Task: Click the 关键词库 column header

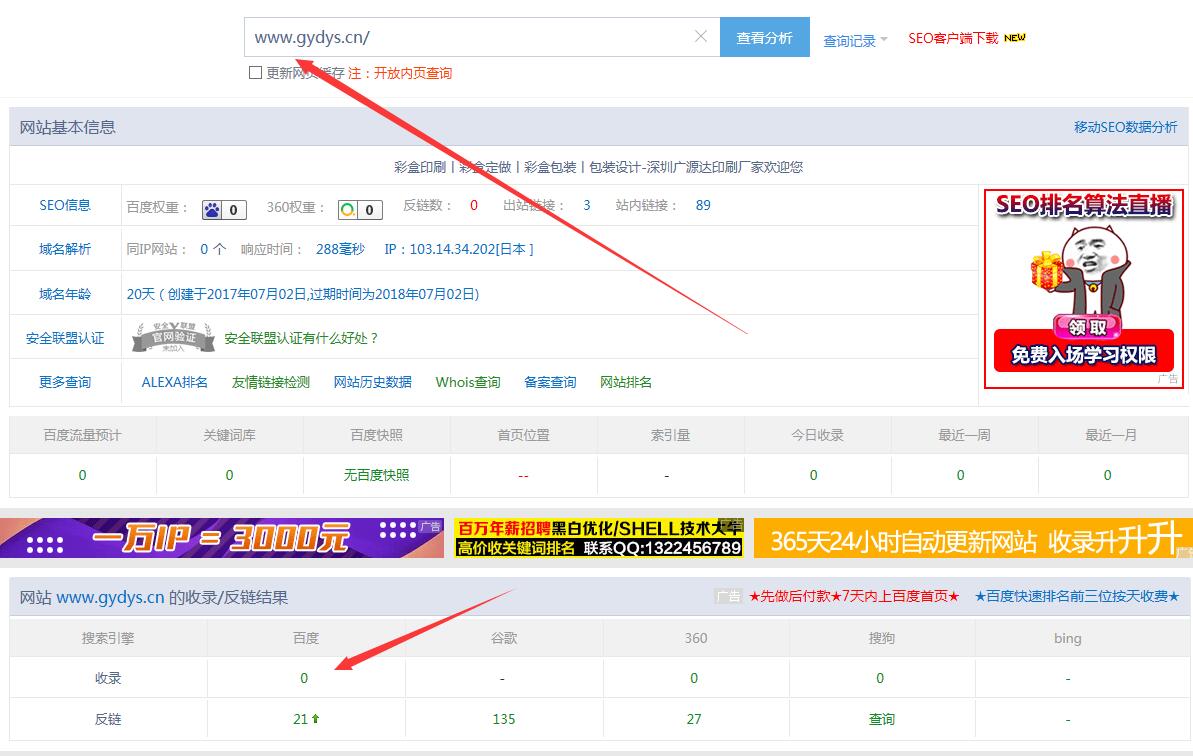Action: click(229, 435)
